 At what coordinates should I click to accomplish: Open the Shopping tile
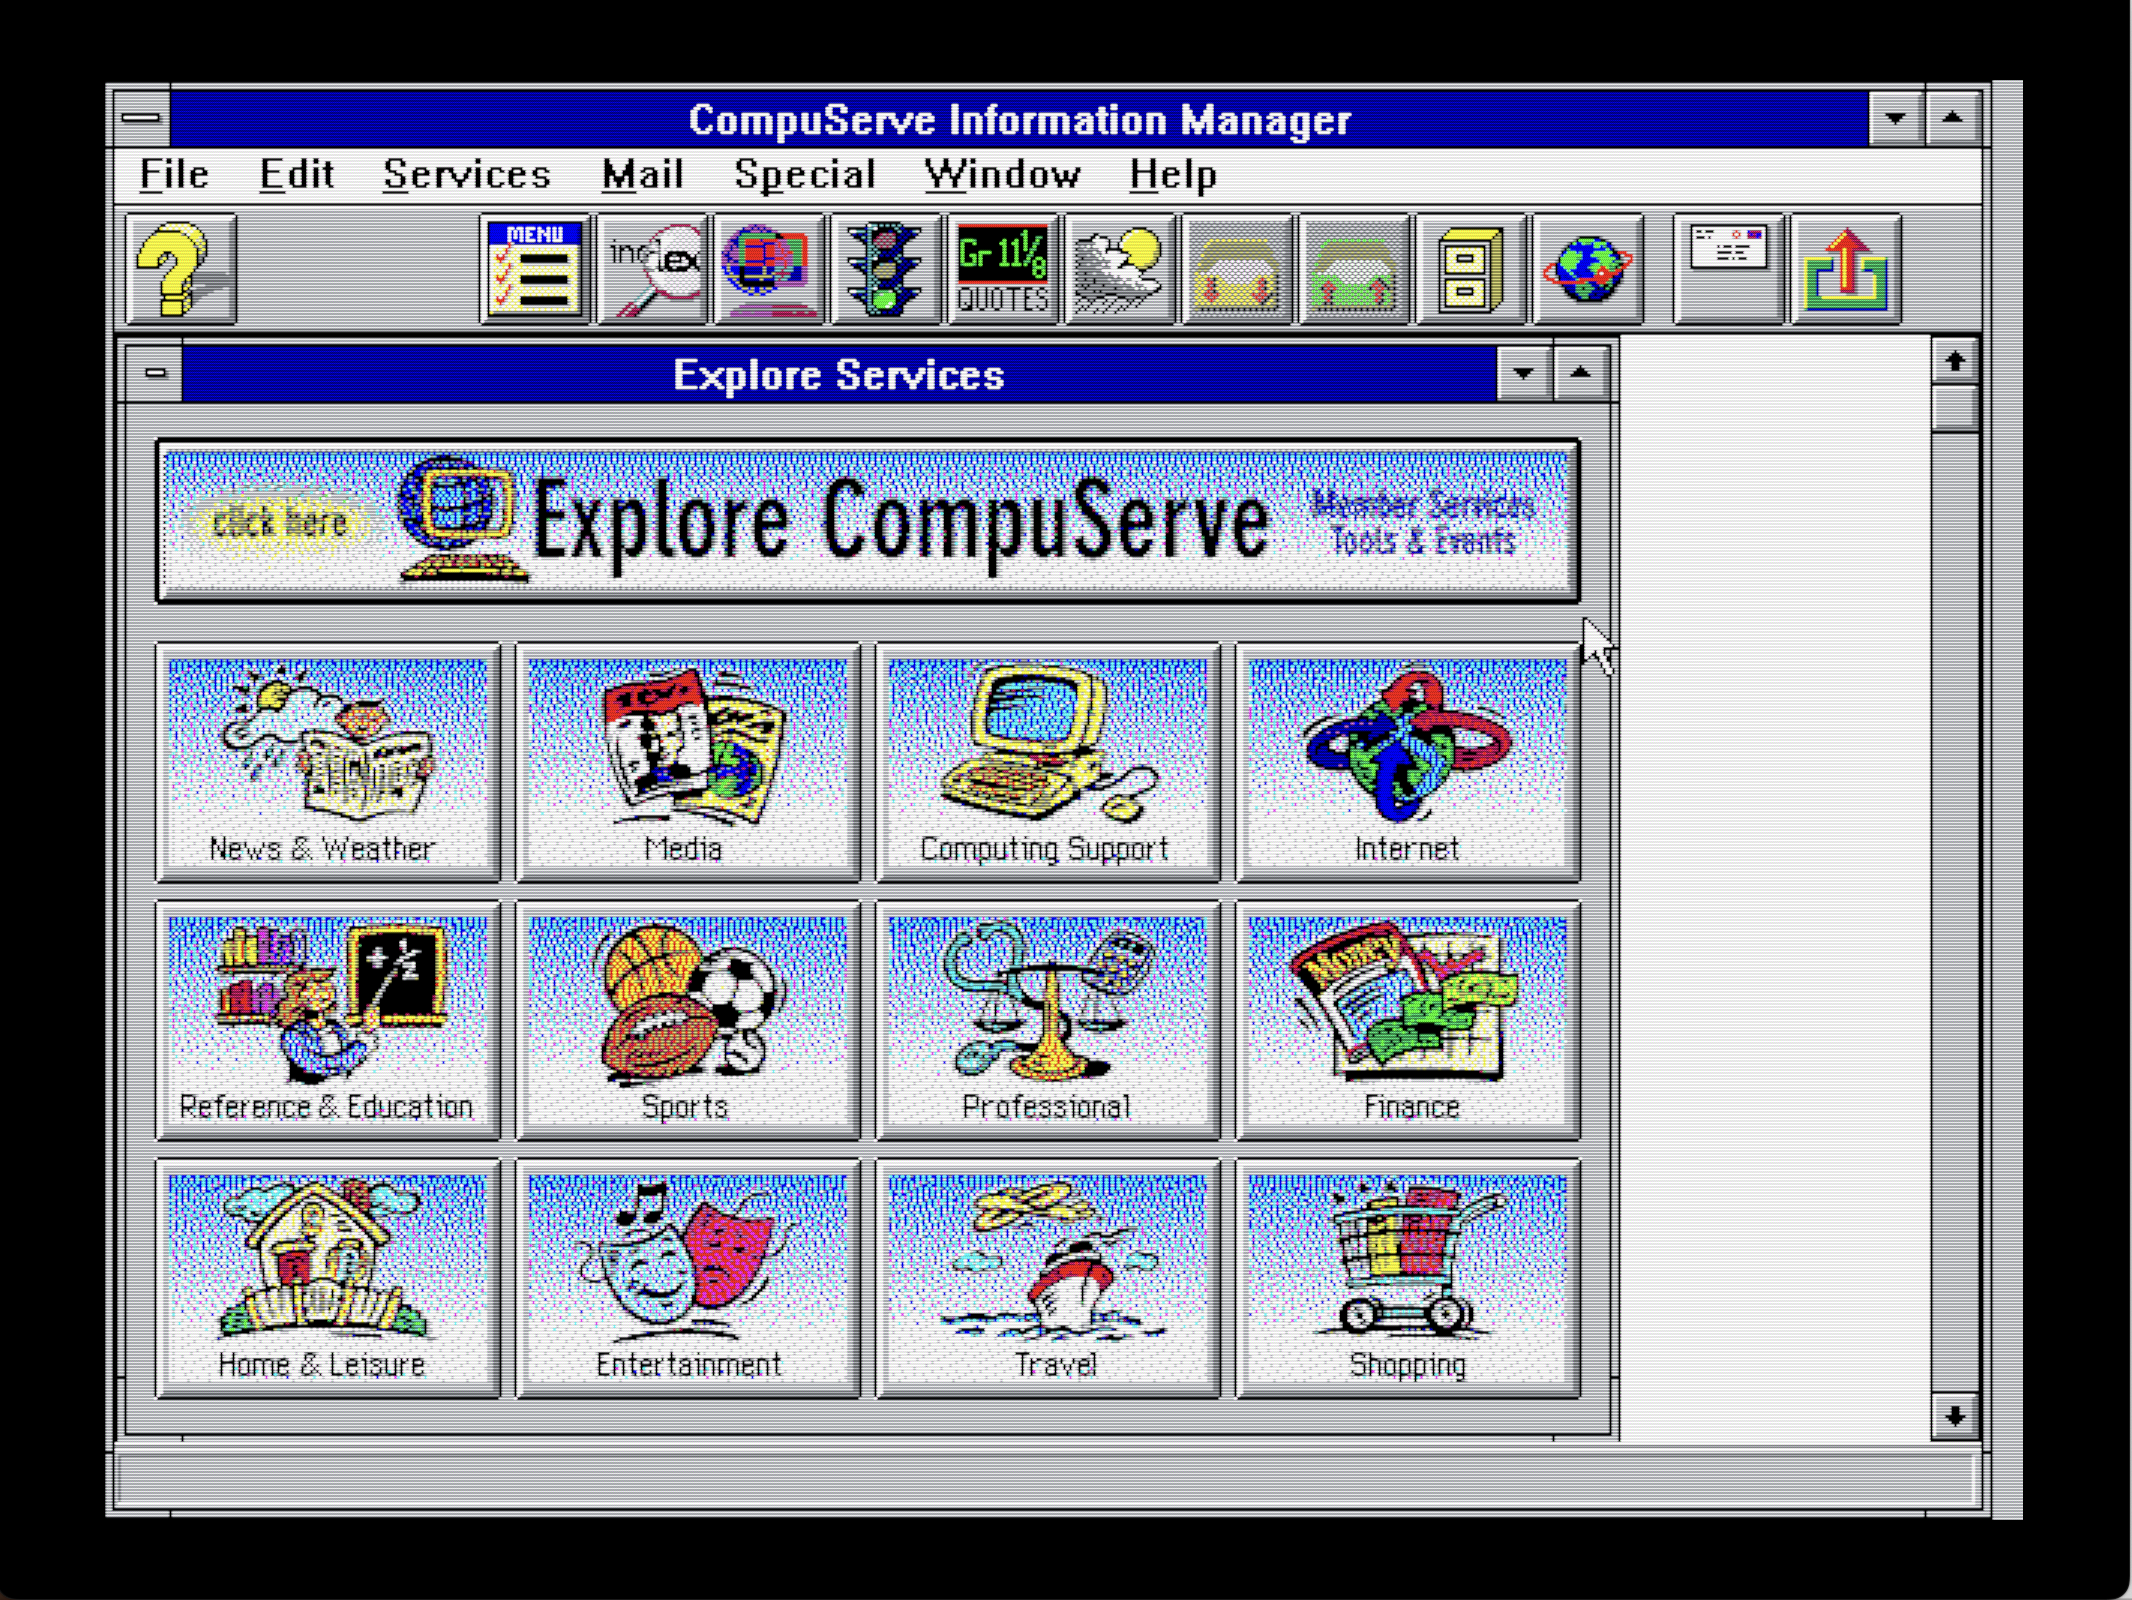point(1408,1278)
